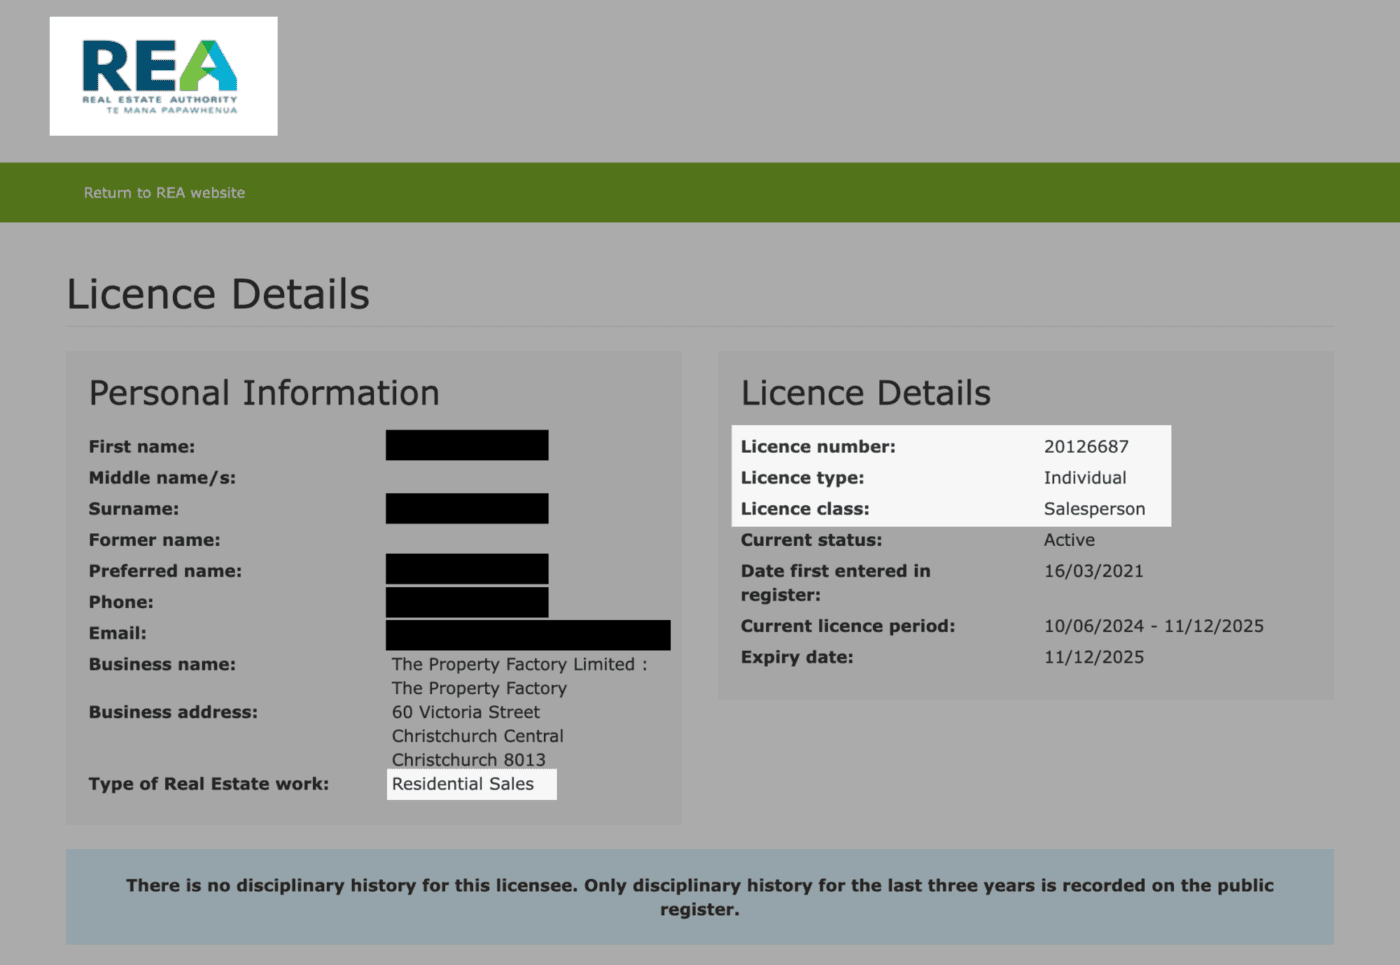
Task: Click the REA logo
Action: (x=163, y=75)
